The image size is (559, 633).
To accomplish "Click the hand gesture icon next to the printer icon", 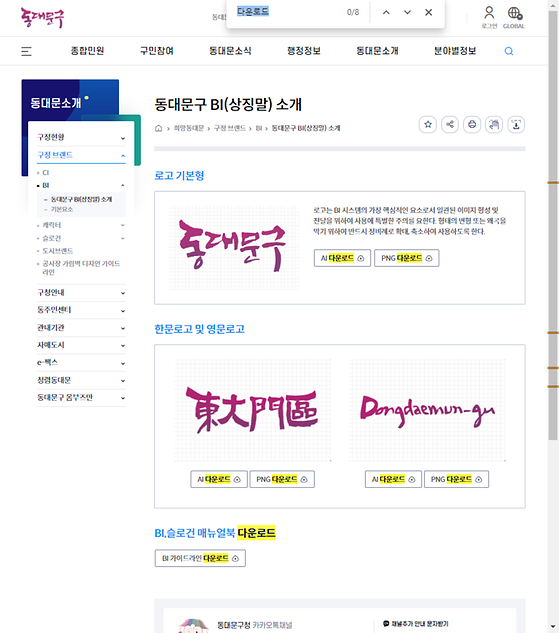I will 494,124.
